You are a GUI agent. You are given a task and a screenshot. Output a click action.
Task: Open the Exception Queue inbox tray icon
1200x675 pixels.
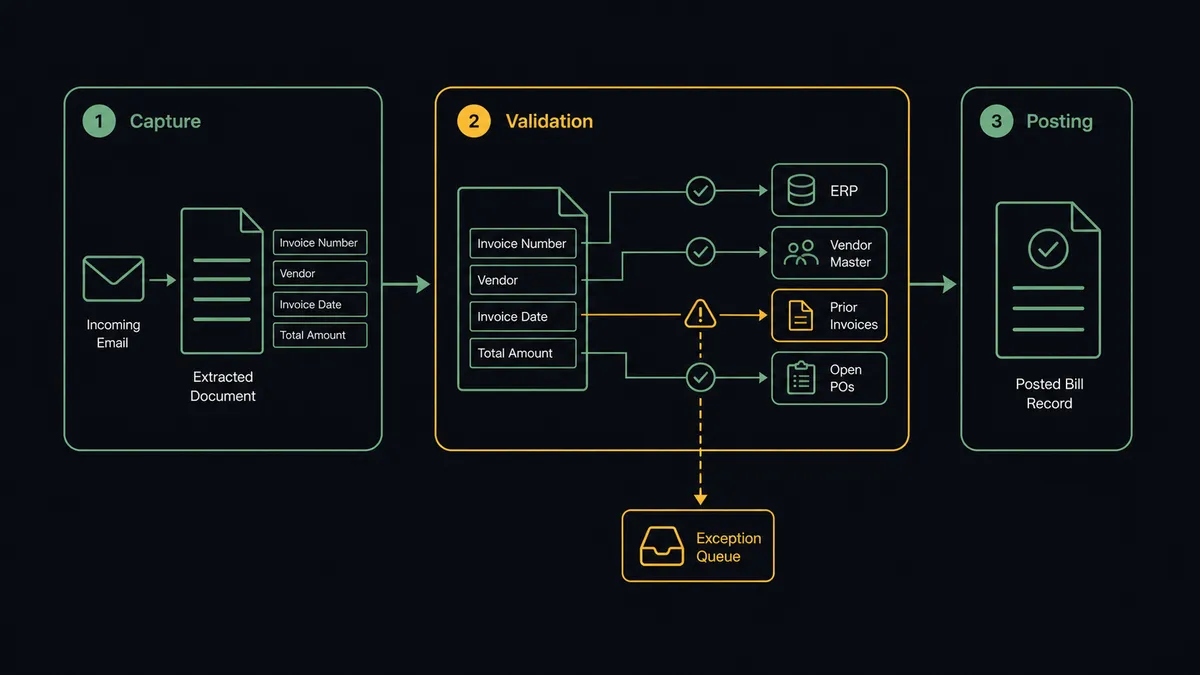(661, 546)
